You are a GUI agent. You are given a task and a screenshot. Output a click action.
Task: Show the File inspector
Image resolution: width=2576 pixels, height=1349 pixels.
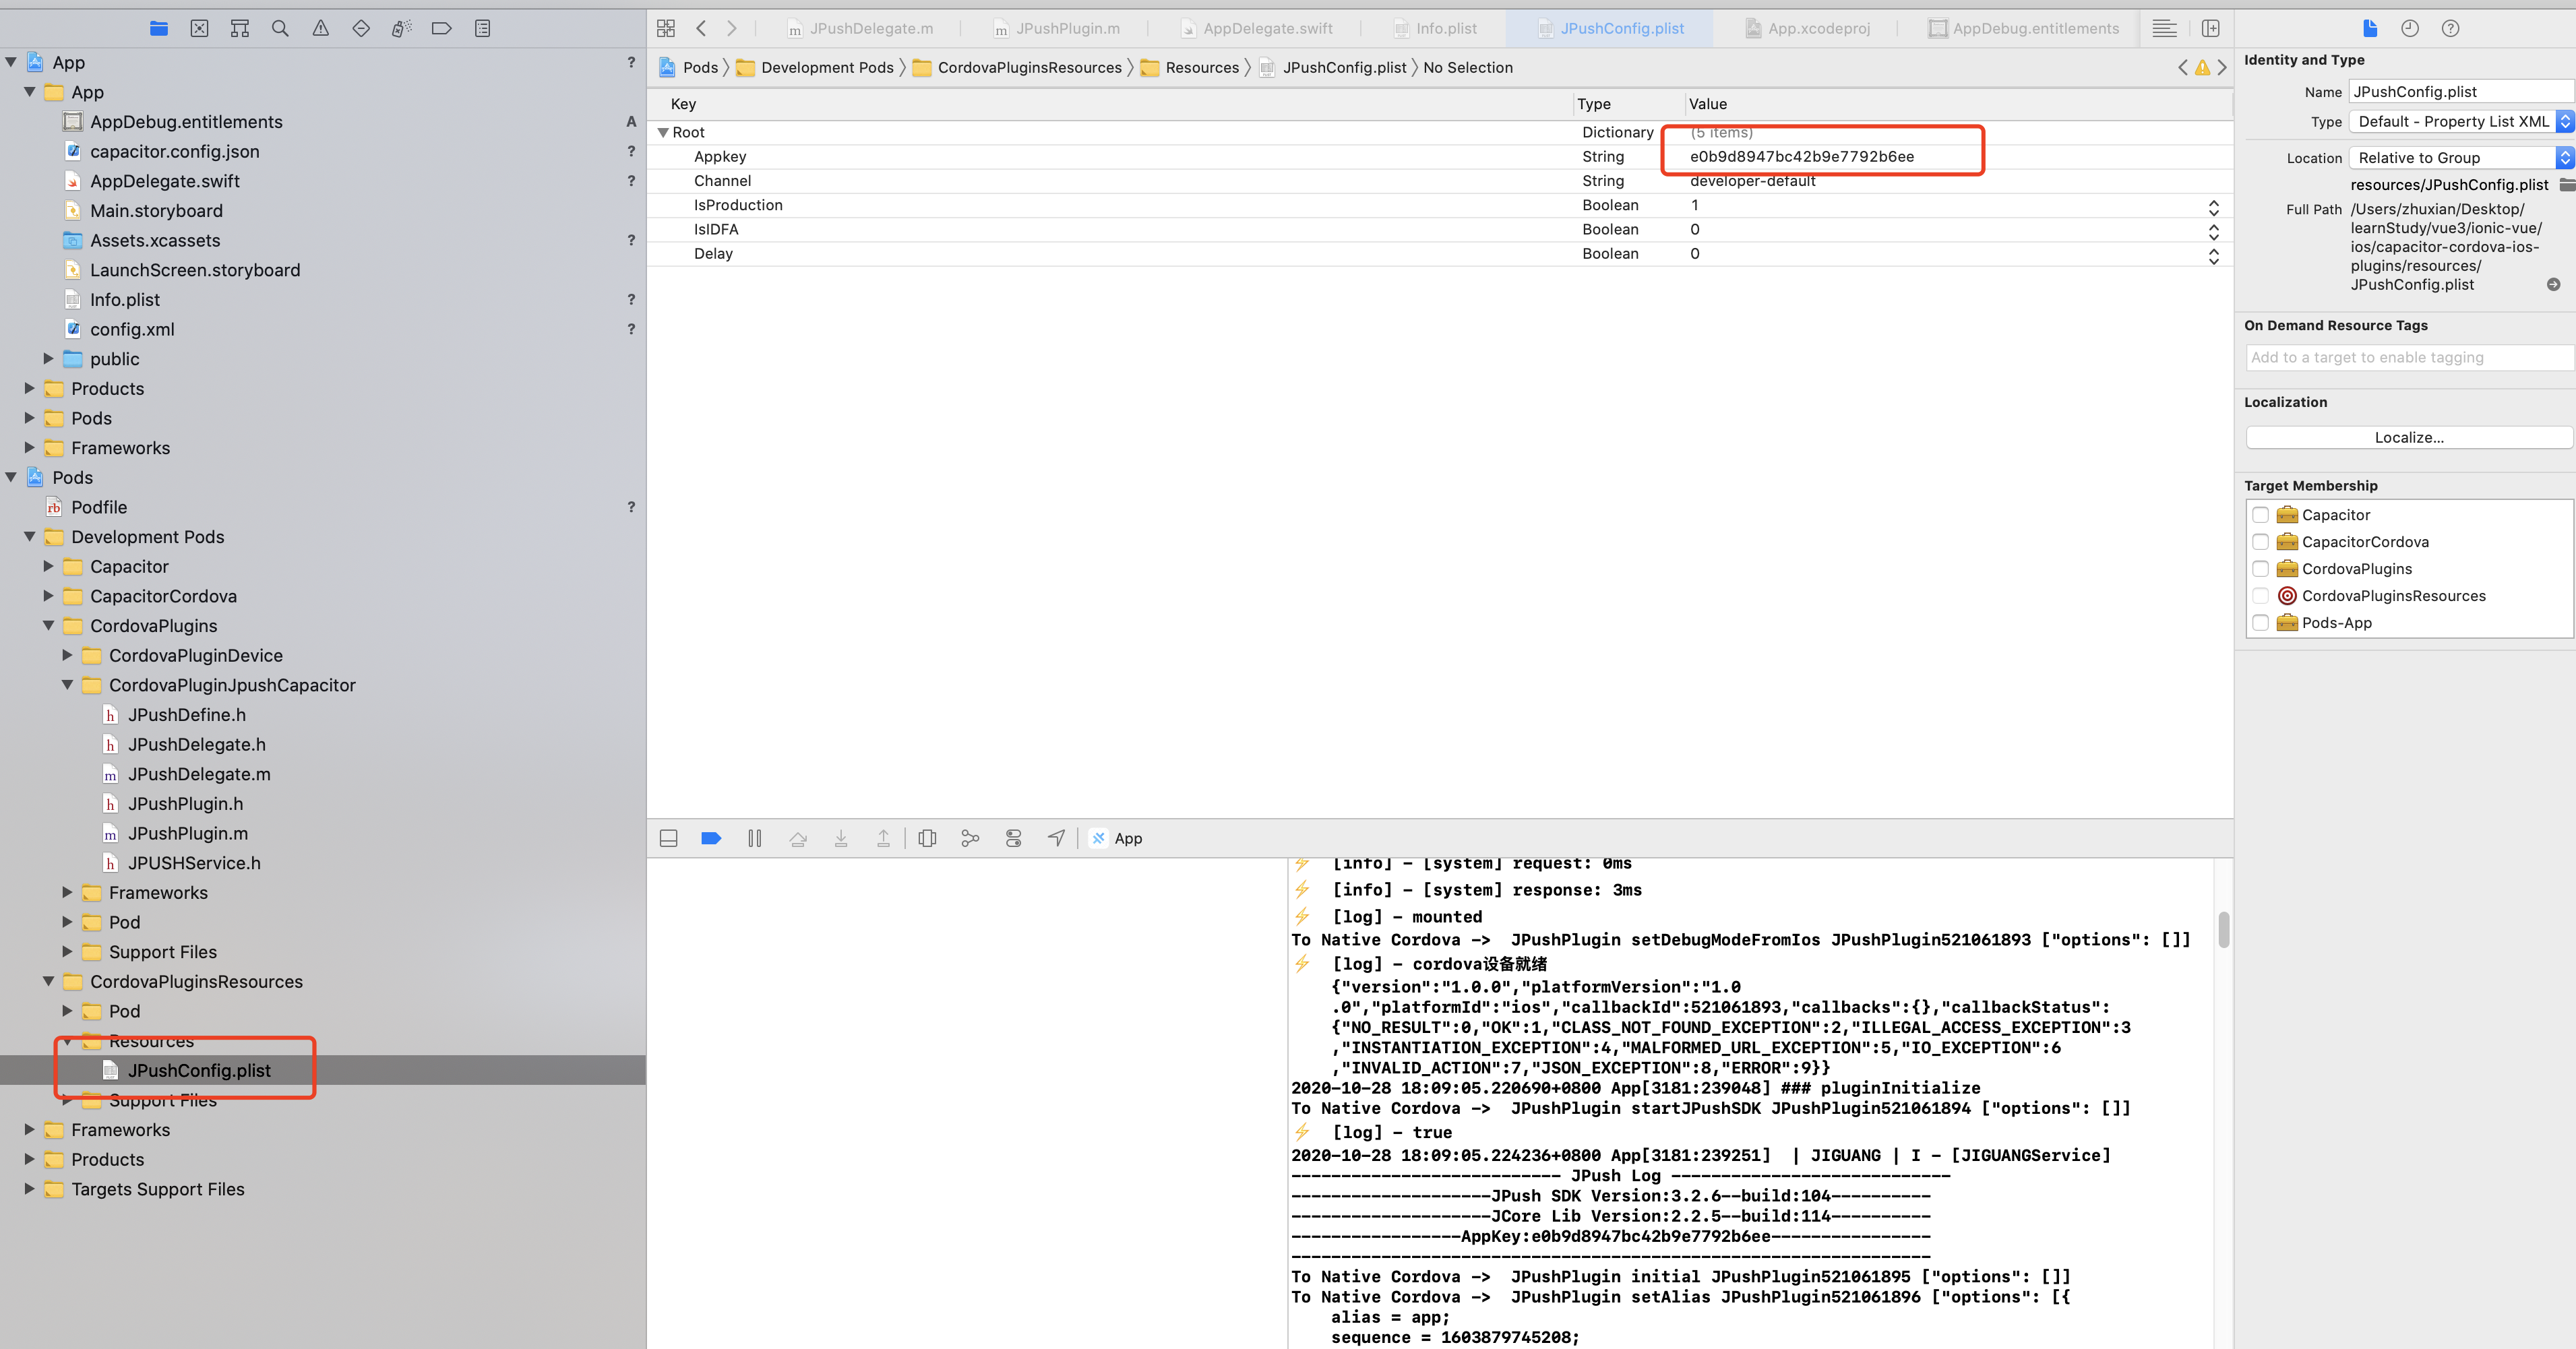coord(2369,28)
